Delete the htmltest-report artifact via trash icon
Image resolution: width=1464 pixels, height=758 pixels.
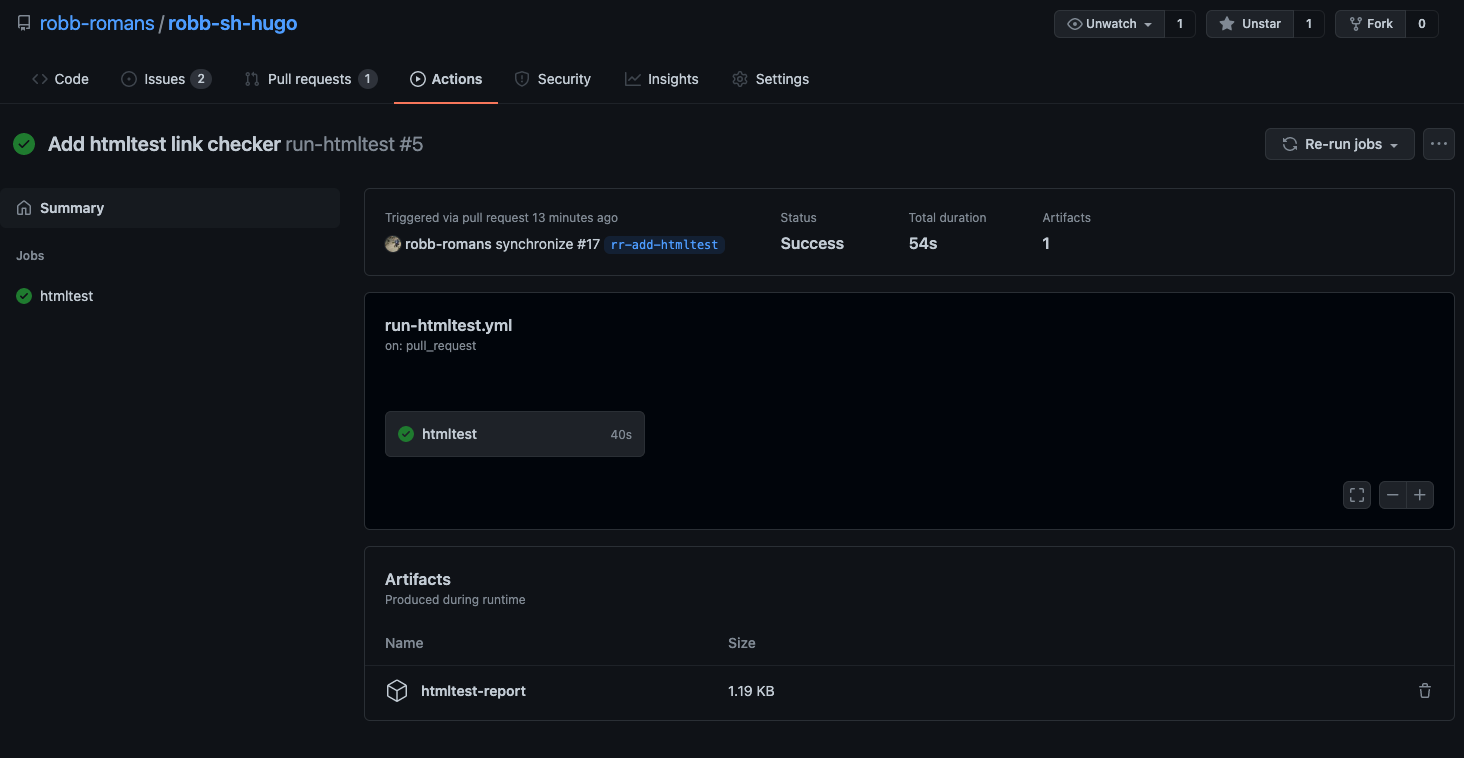1424,690
